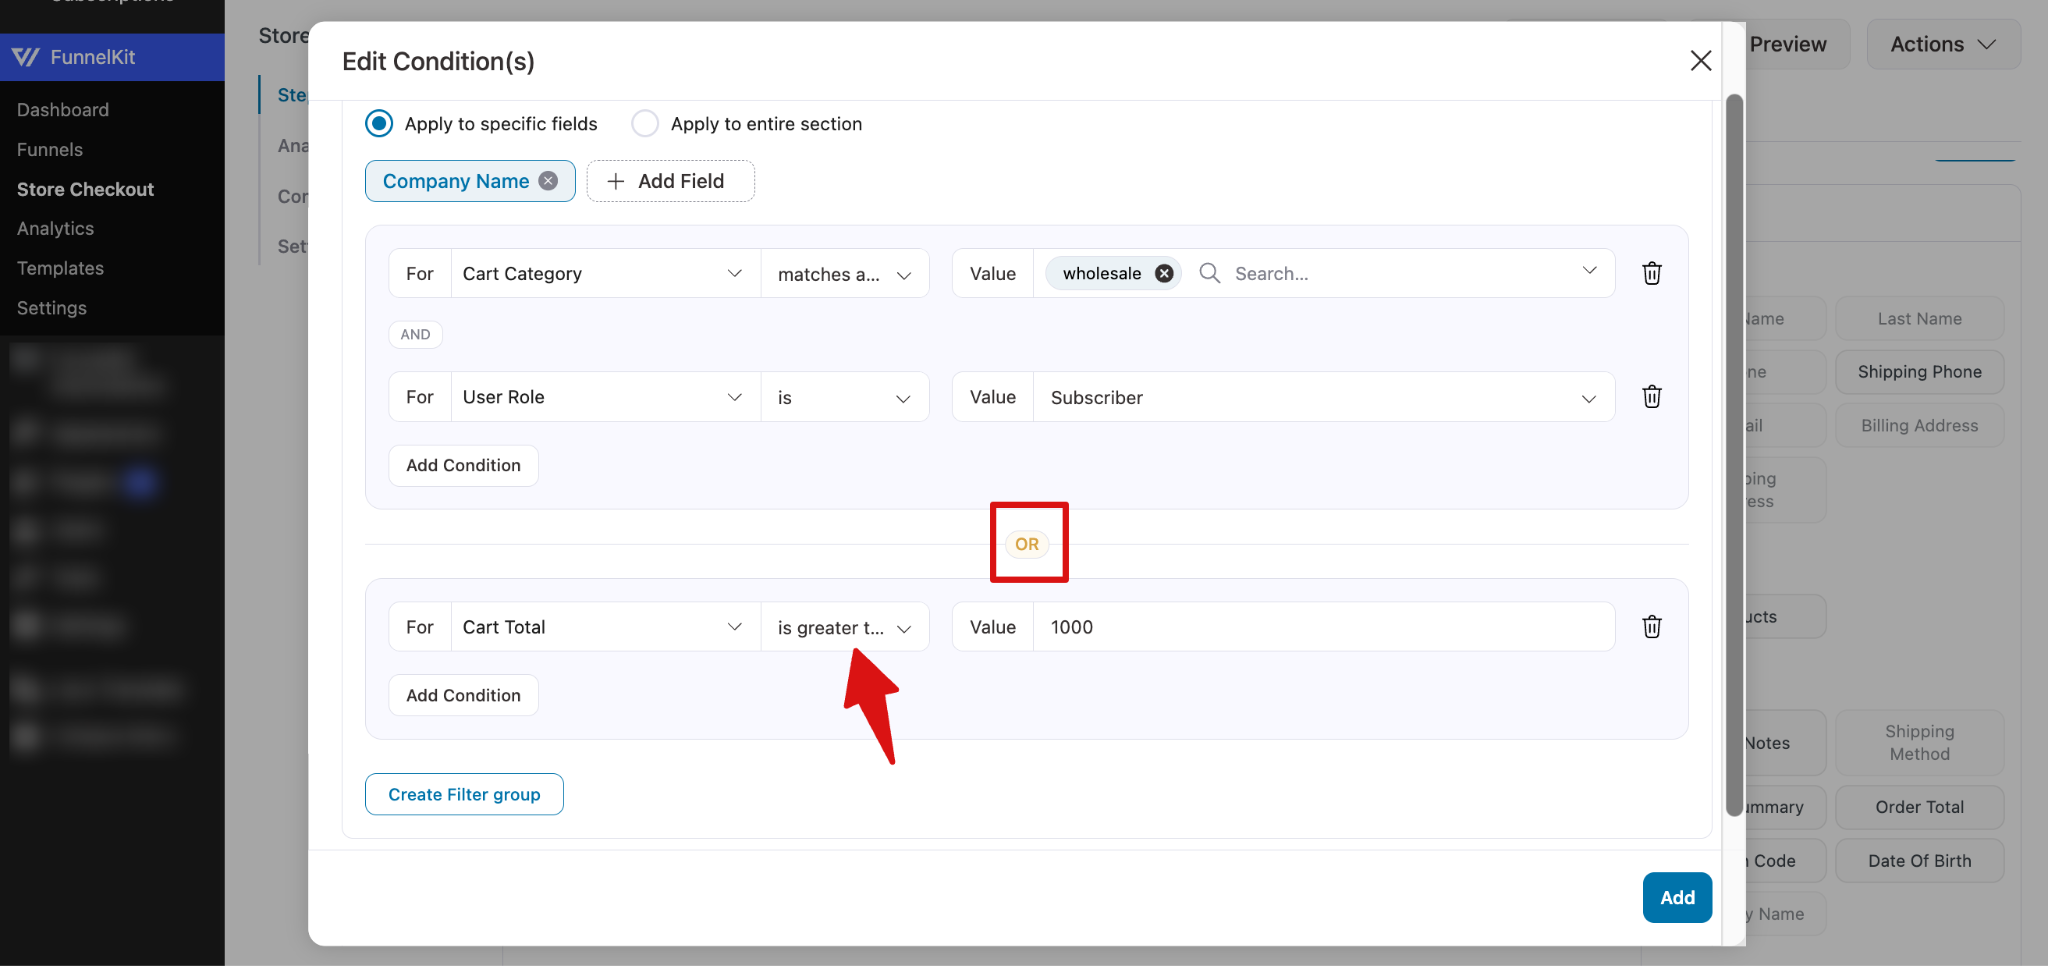Select Apply to specific fields

[x=379, y=123]
